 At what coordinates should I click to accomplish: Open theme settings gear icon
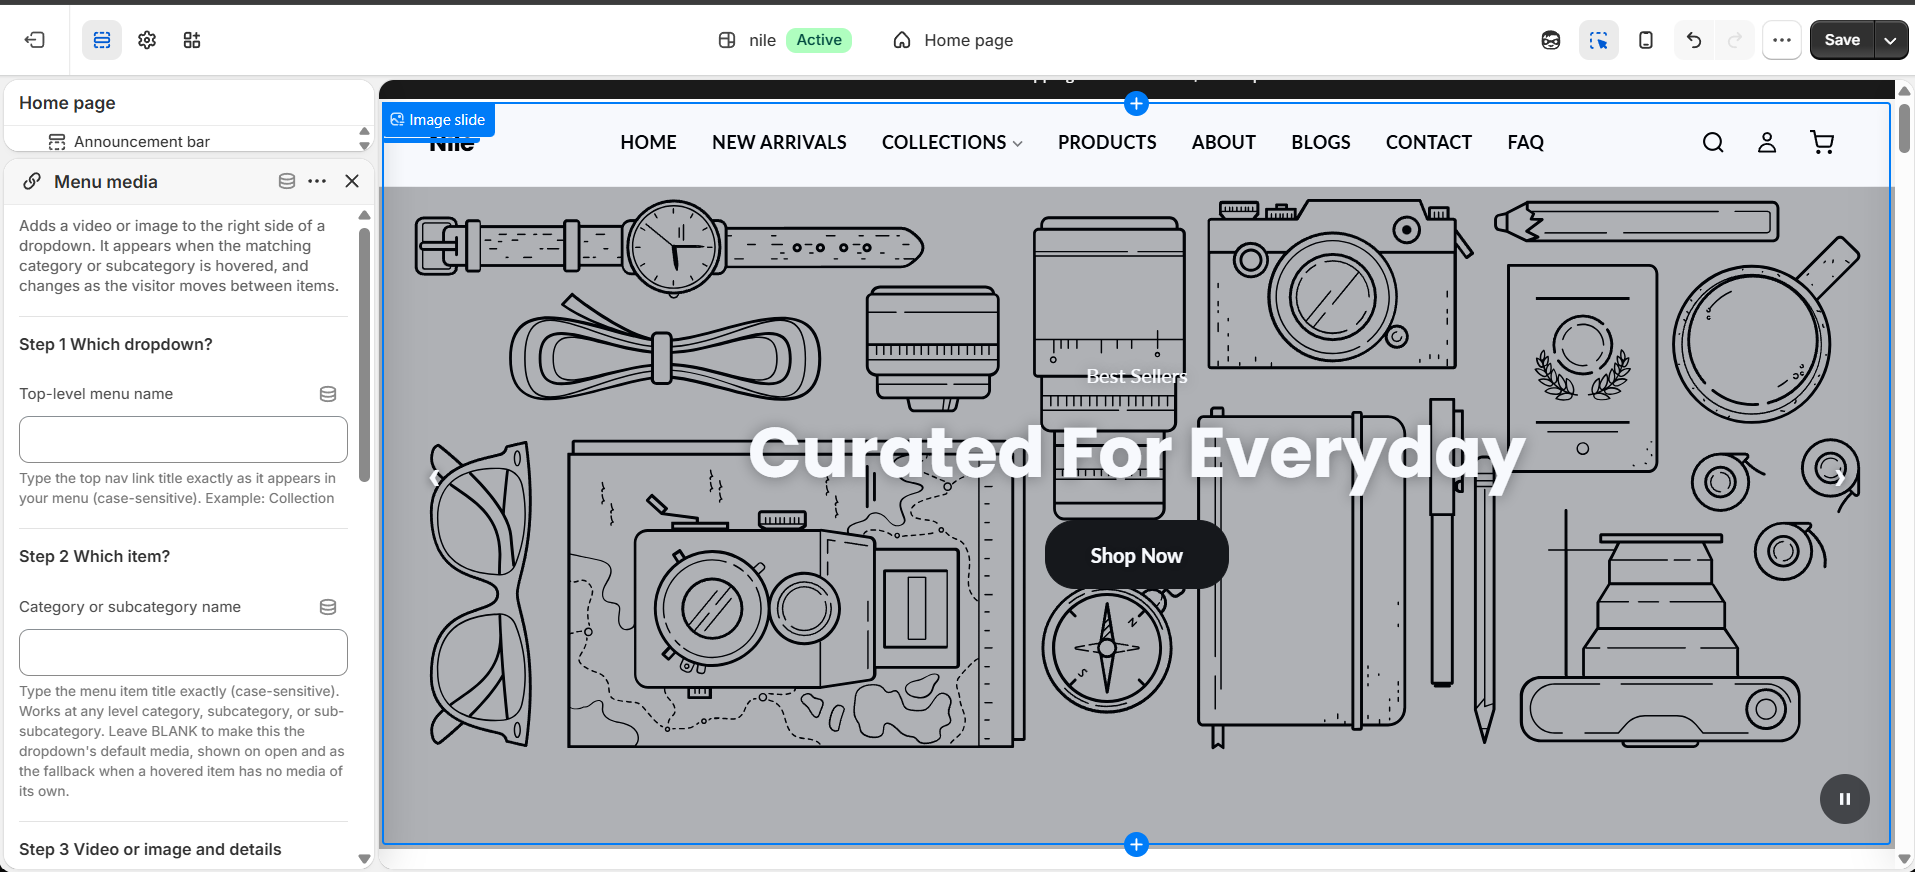point(147,40)
